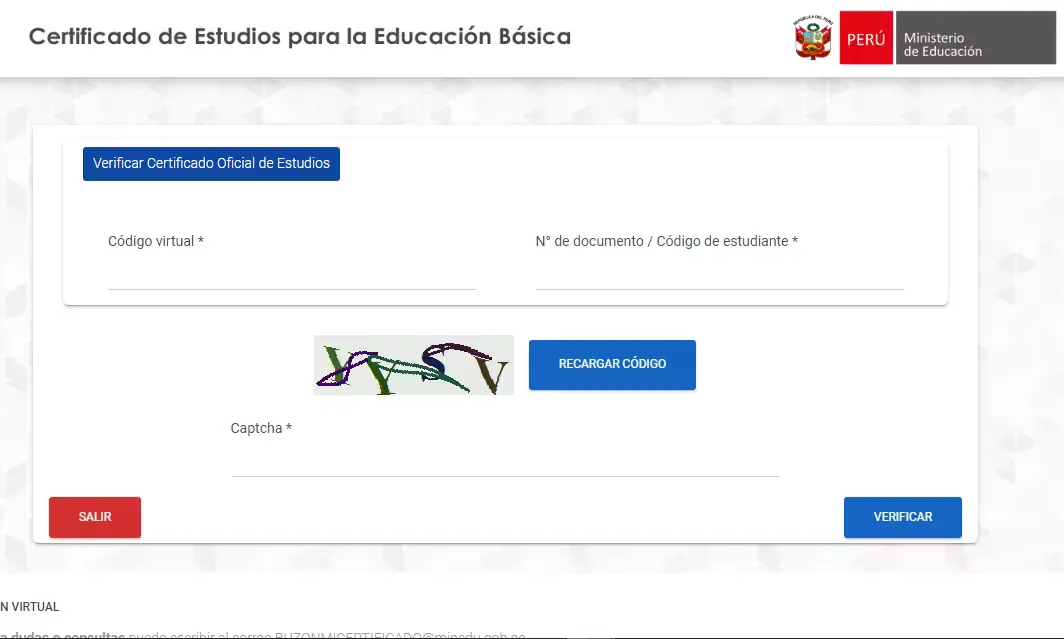Click the Código virtual input field

click(x=290, y=280)
